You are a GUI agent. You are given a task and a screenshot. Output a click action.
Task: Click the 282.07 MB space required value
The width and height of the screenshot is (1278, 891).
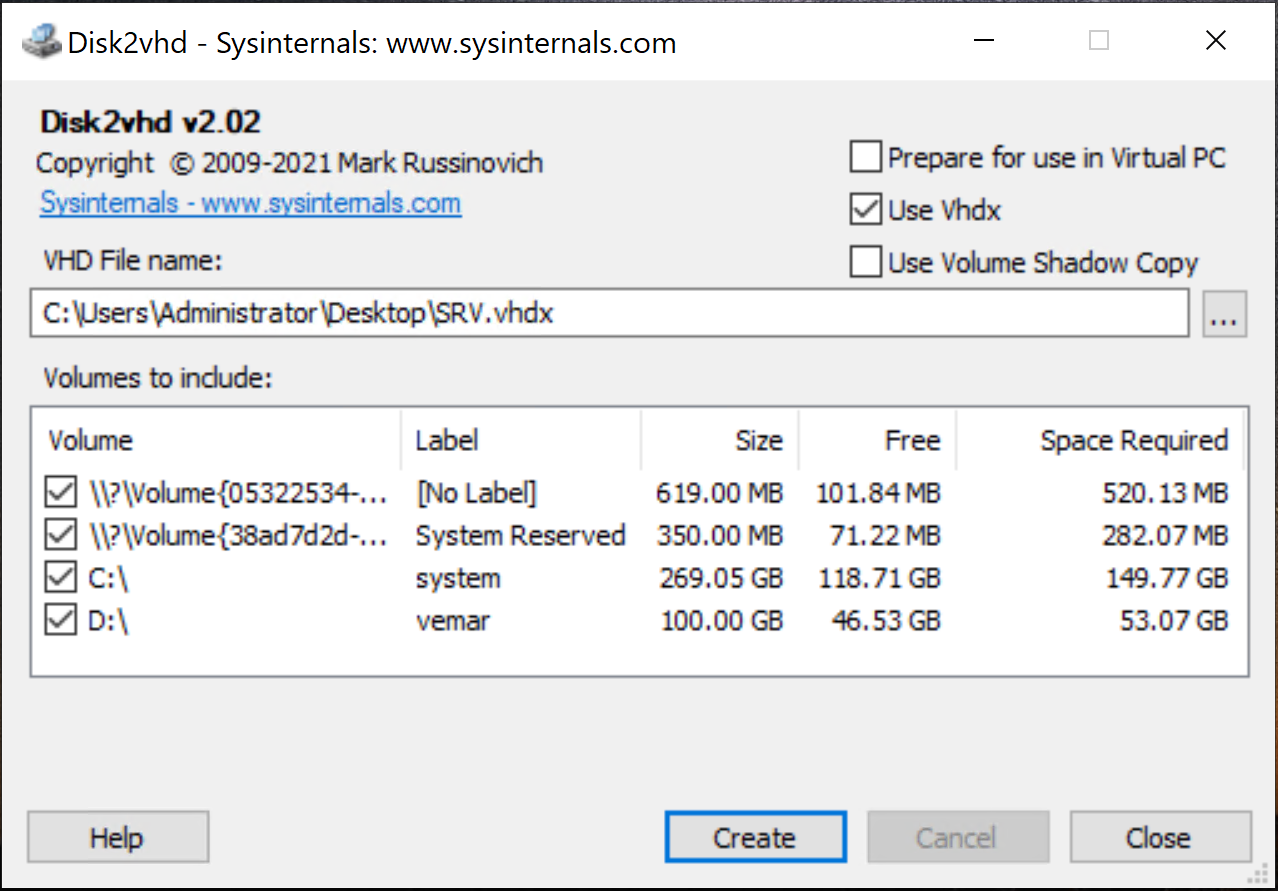pyautogui.click(x=1165, y=536)
